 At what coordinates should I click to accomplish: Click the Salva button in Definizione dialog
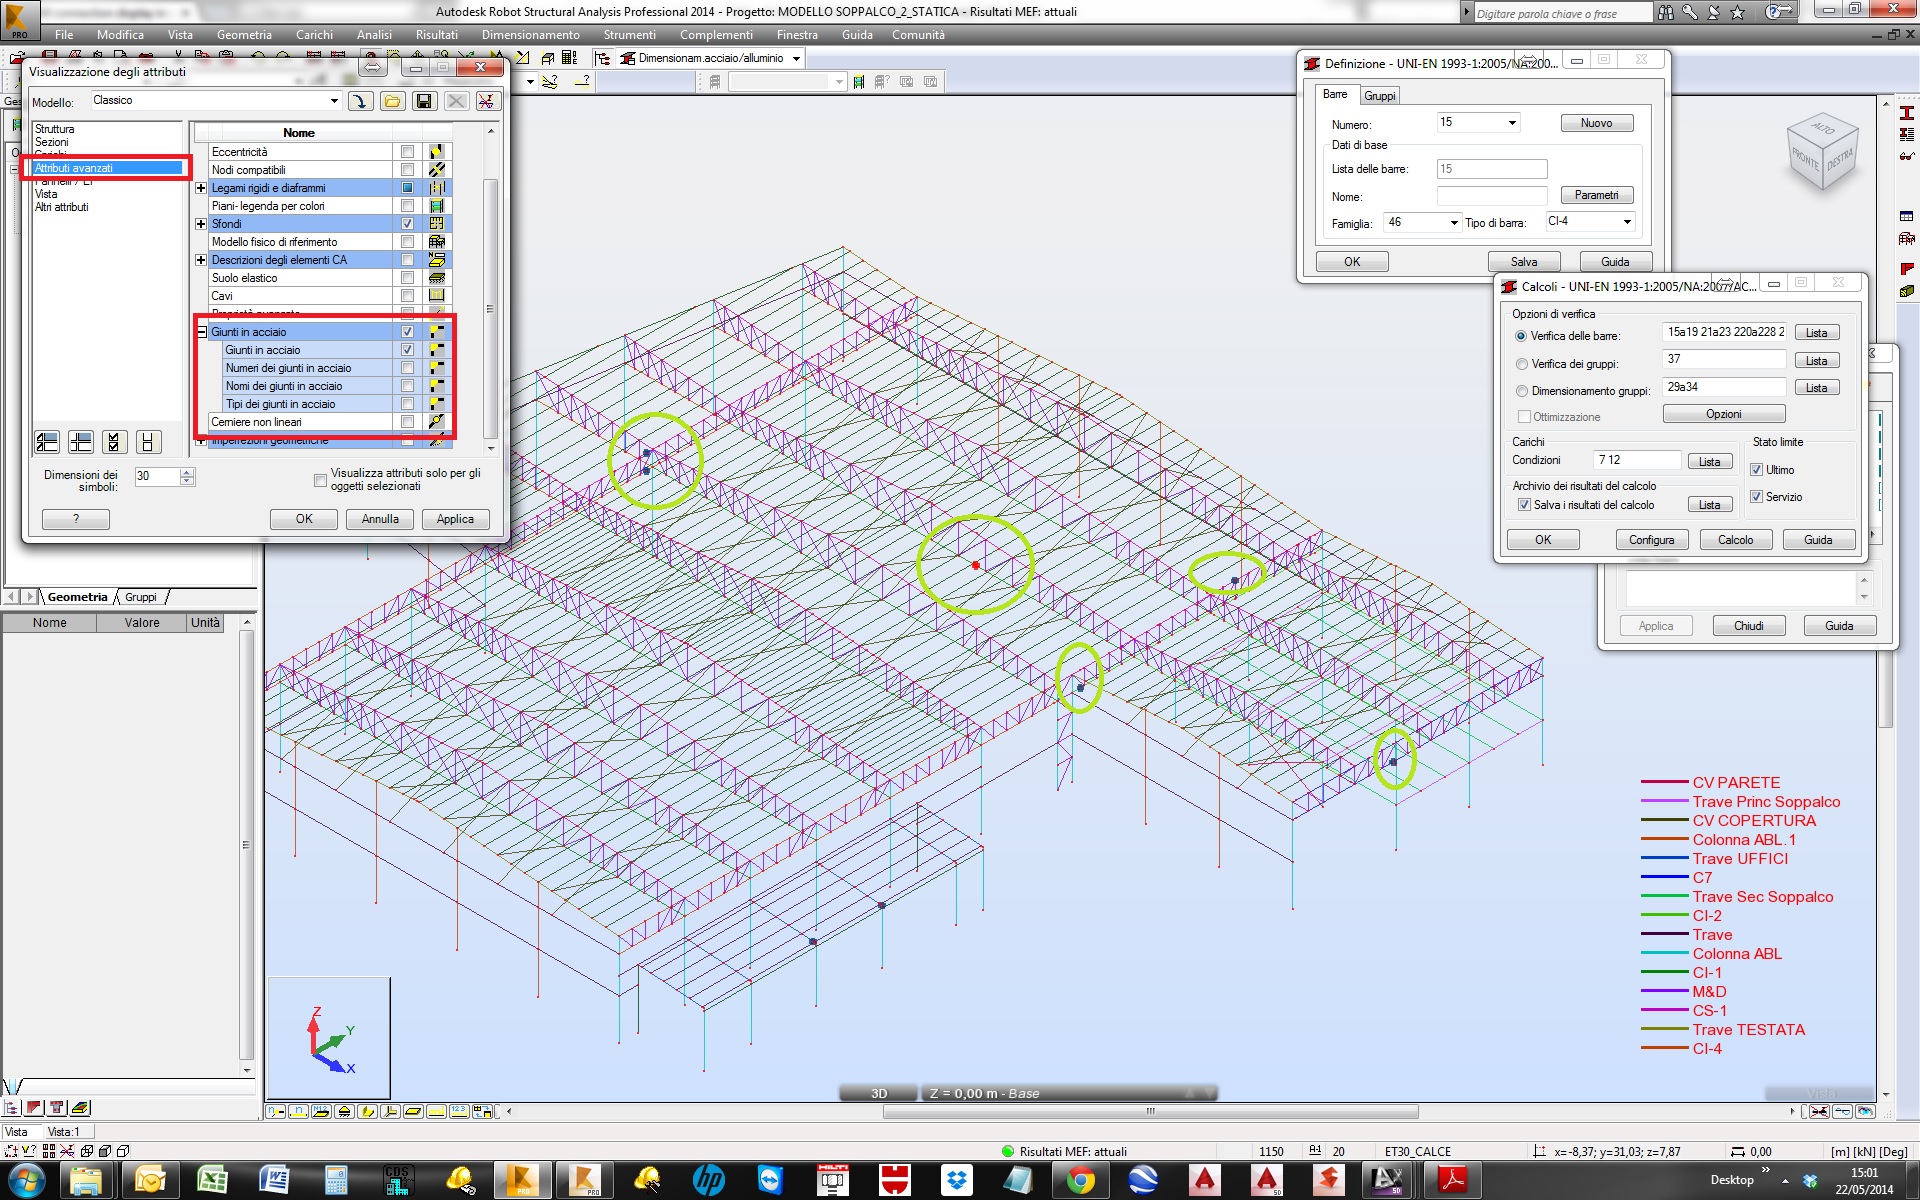[1524, 262]
